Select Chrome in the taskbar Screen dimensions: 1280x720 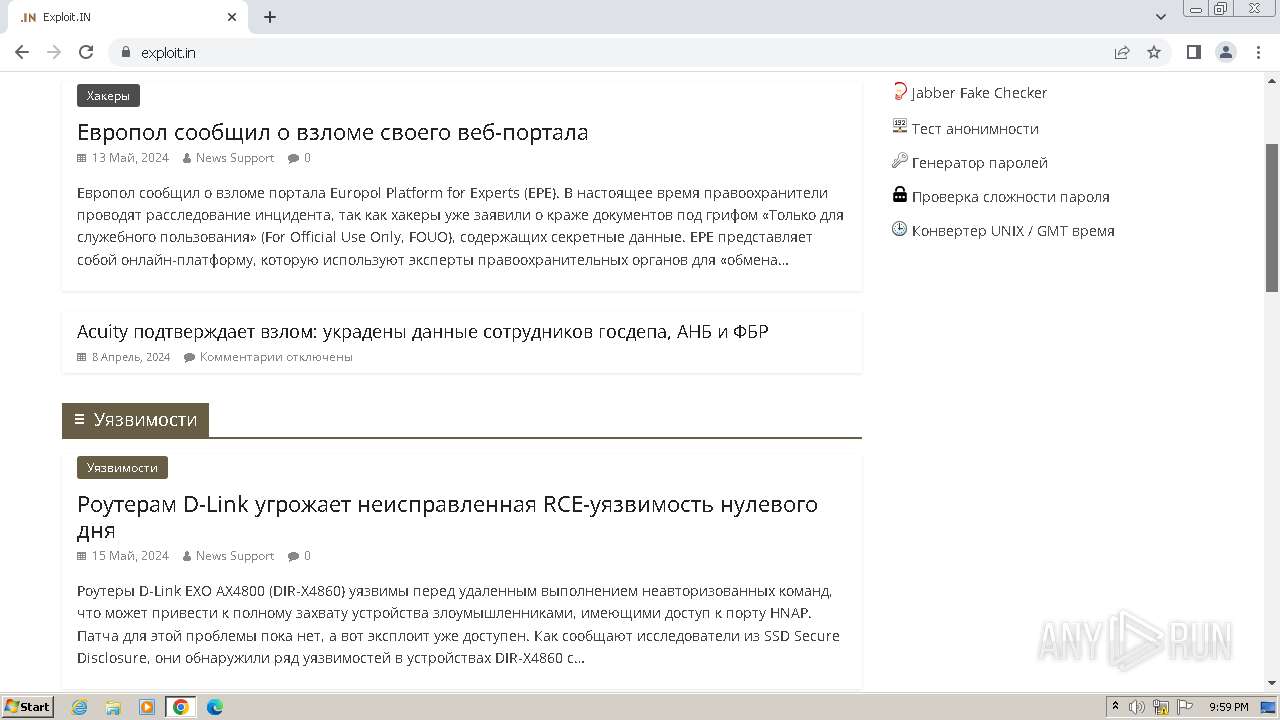pyautogui.click(x=181, y=707)
